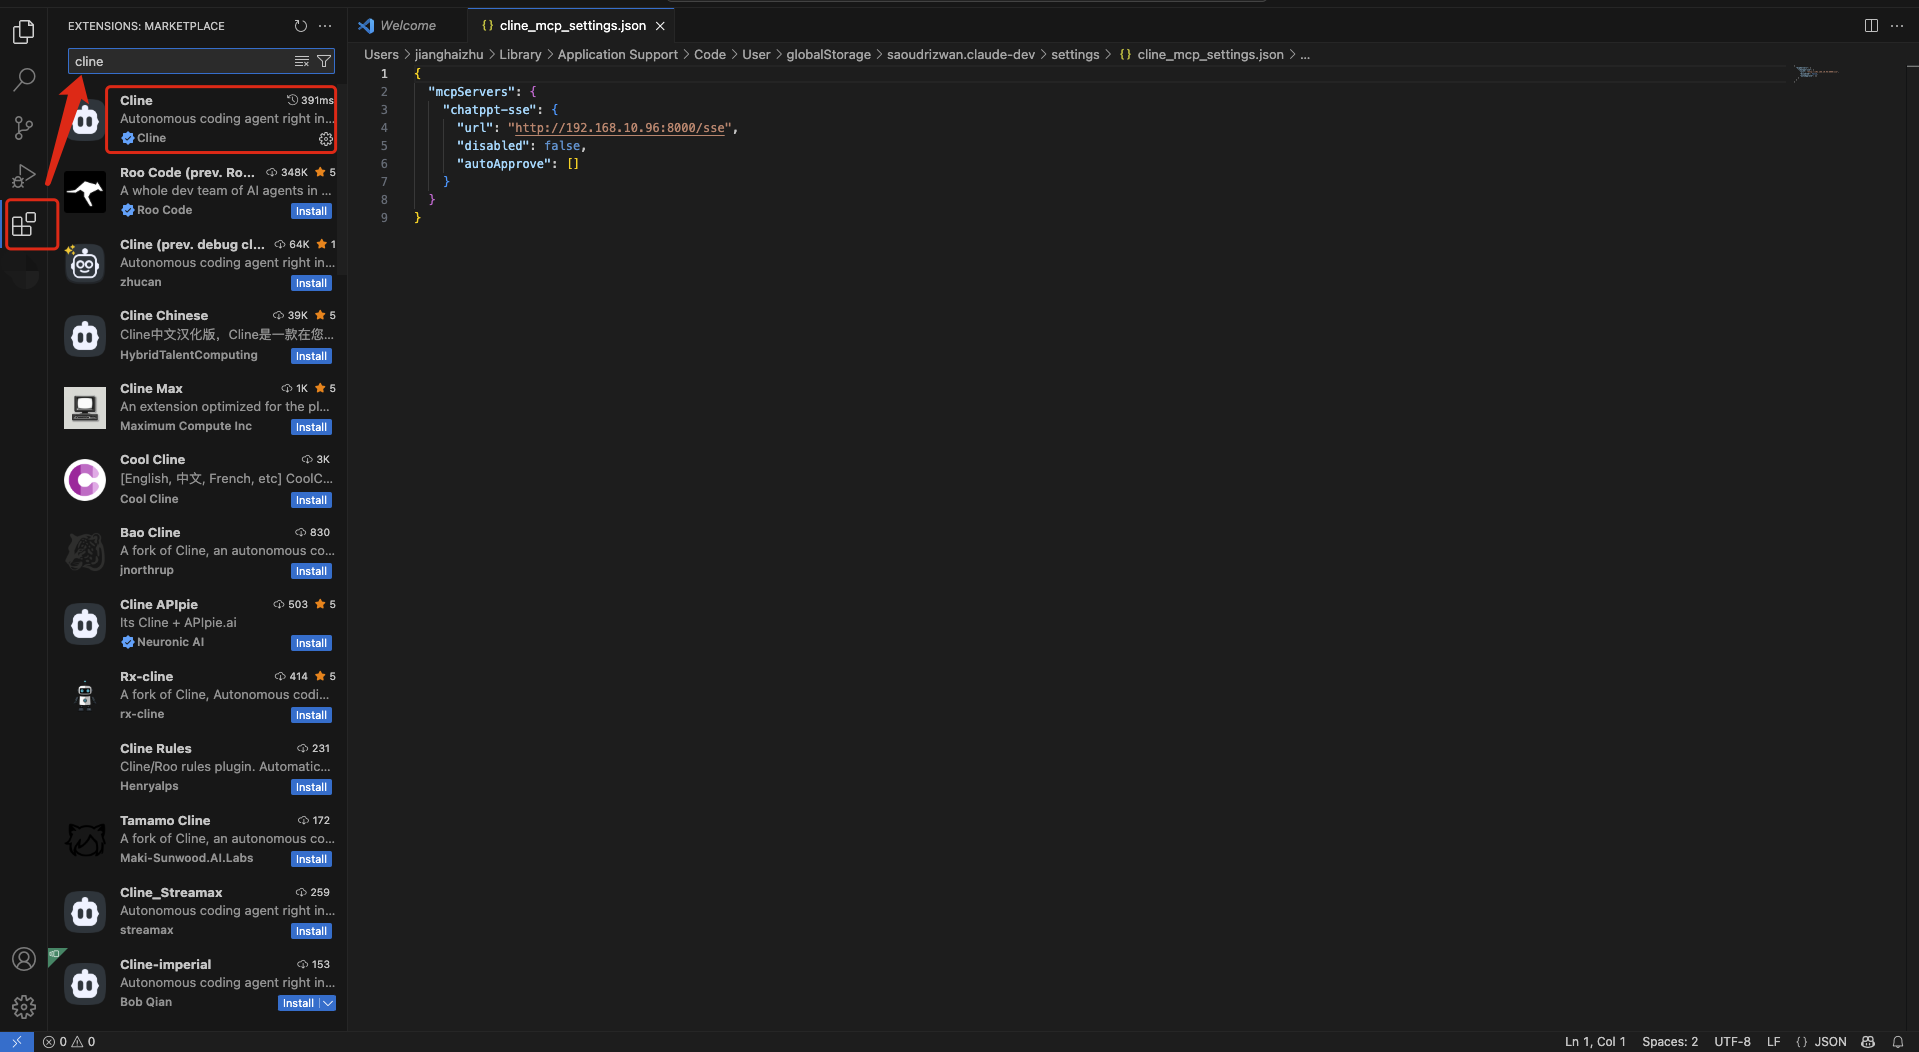Install the Tamamo Cline extension

point(311,859)
